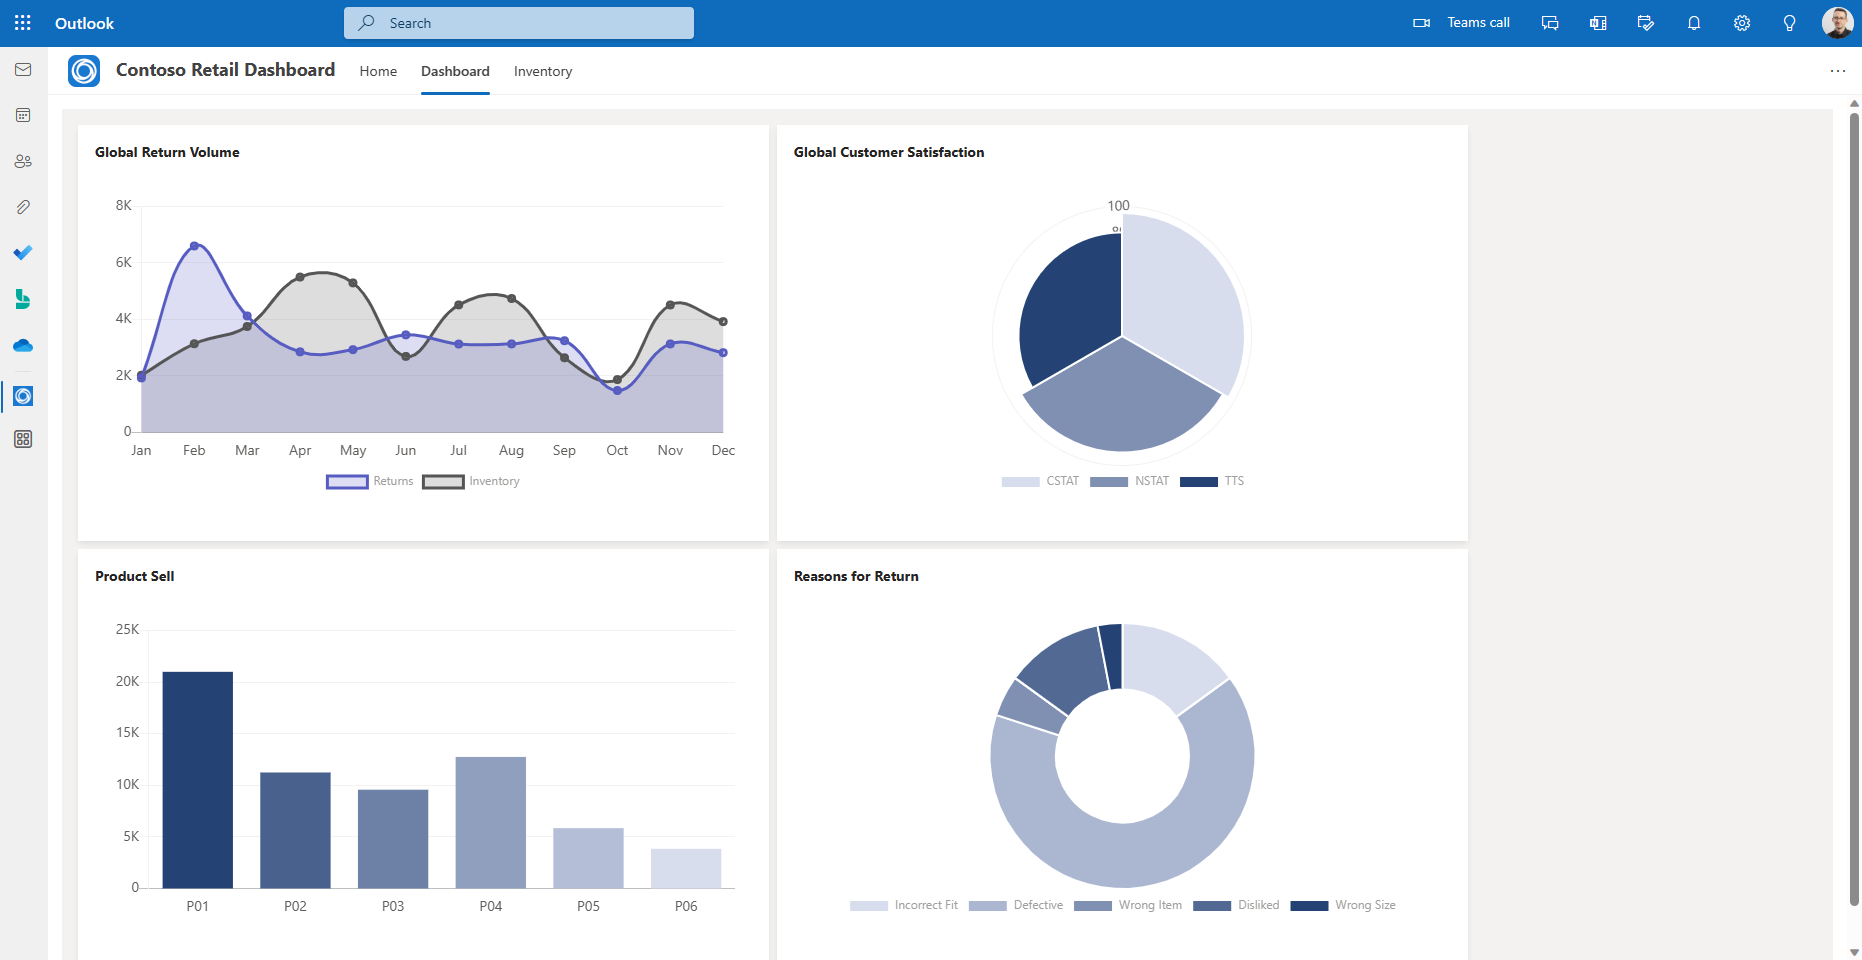Click the P04 bar in Product Sell
Viewport: 1862px width, 960px height.
tap(491, 822)
